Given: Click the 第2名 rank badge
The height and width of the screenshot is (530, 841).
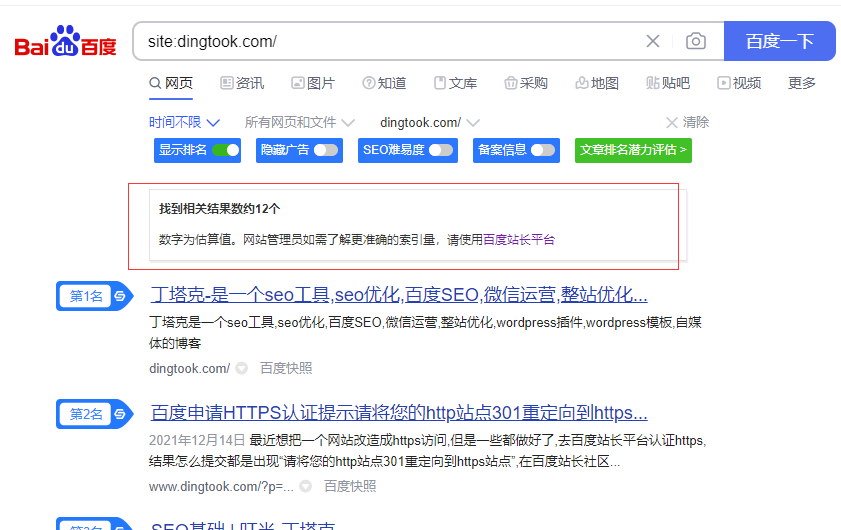Looking at the screenshot, I should (x=94, y=414).
